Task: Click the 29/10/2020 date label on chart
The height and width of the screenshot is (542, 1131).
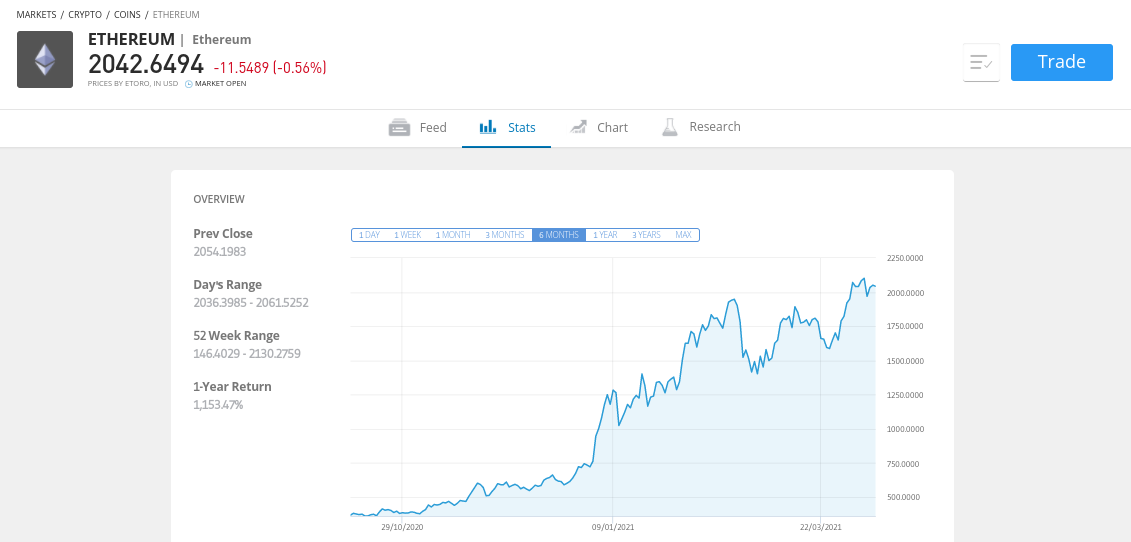Action: [402, 528]
